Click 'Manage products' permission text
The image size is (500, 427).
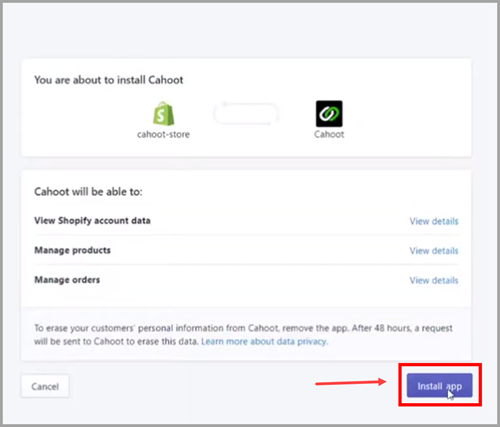72,250
